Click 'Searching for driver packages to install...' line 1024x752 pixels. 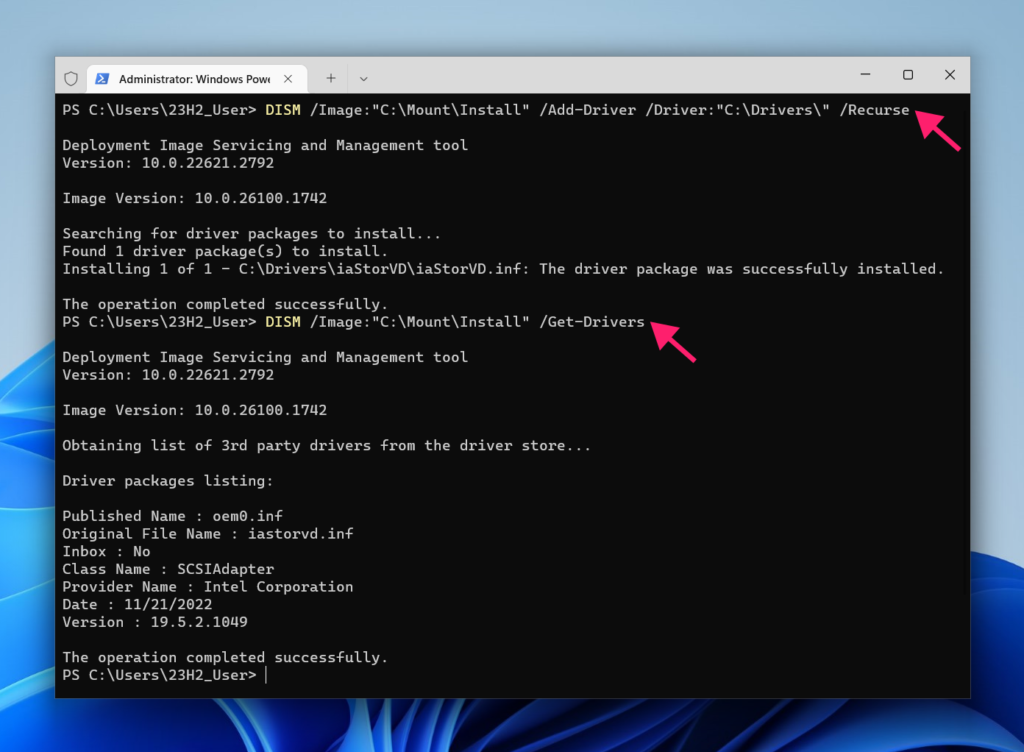pos(251,234)
